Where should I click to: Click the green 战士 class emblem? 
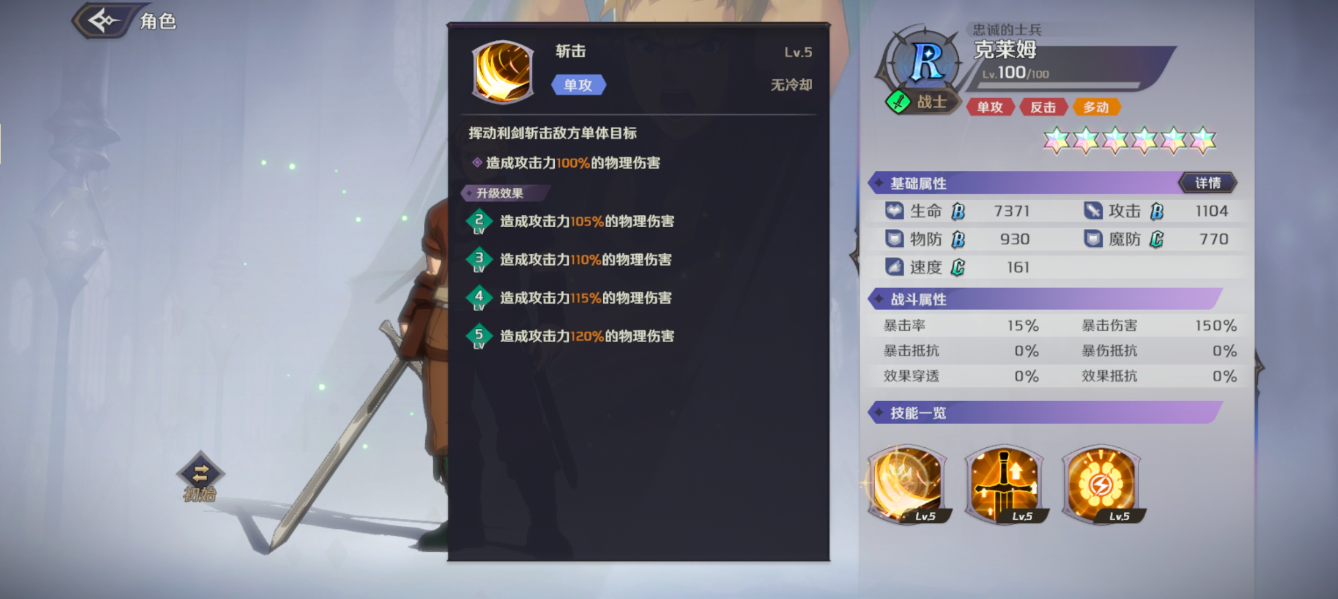[899, 101]
